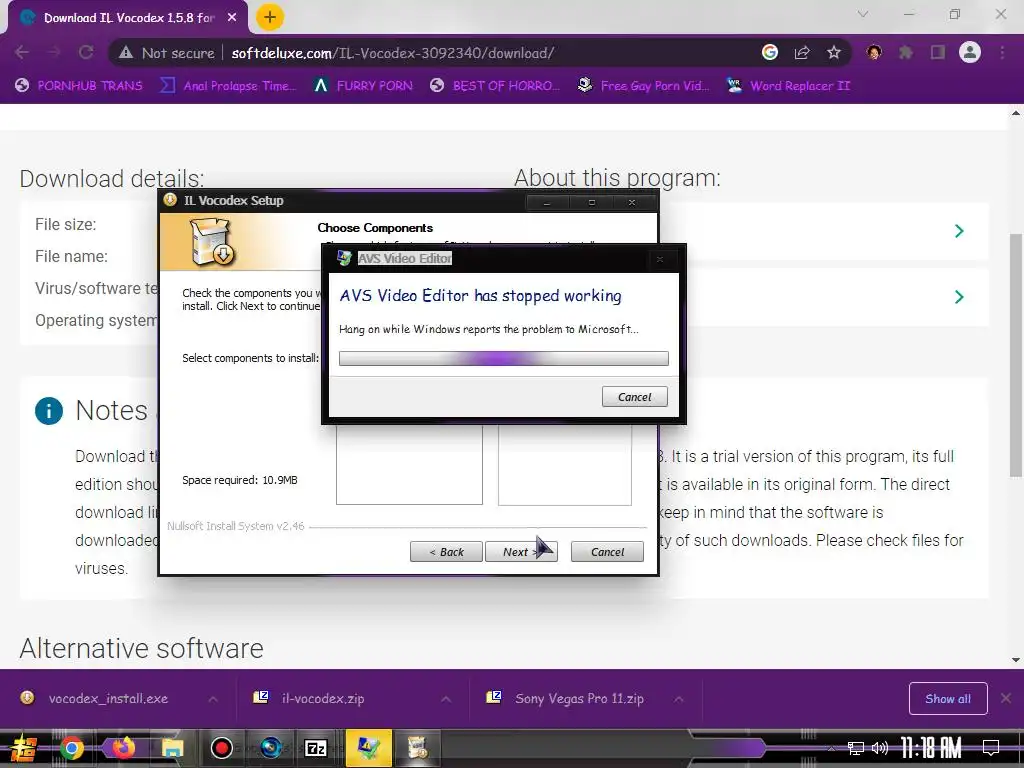Click Show all downloads
Screen dimensions: 1024x768
(x=948, y=699)
